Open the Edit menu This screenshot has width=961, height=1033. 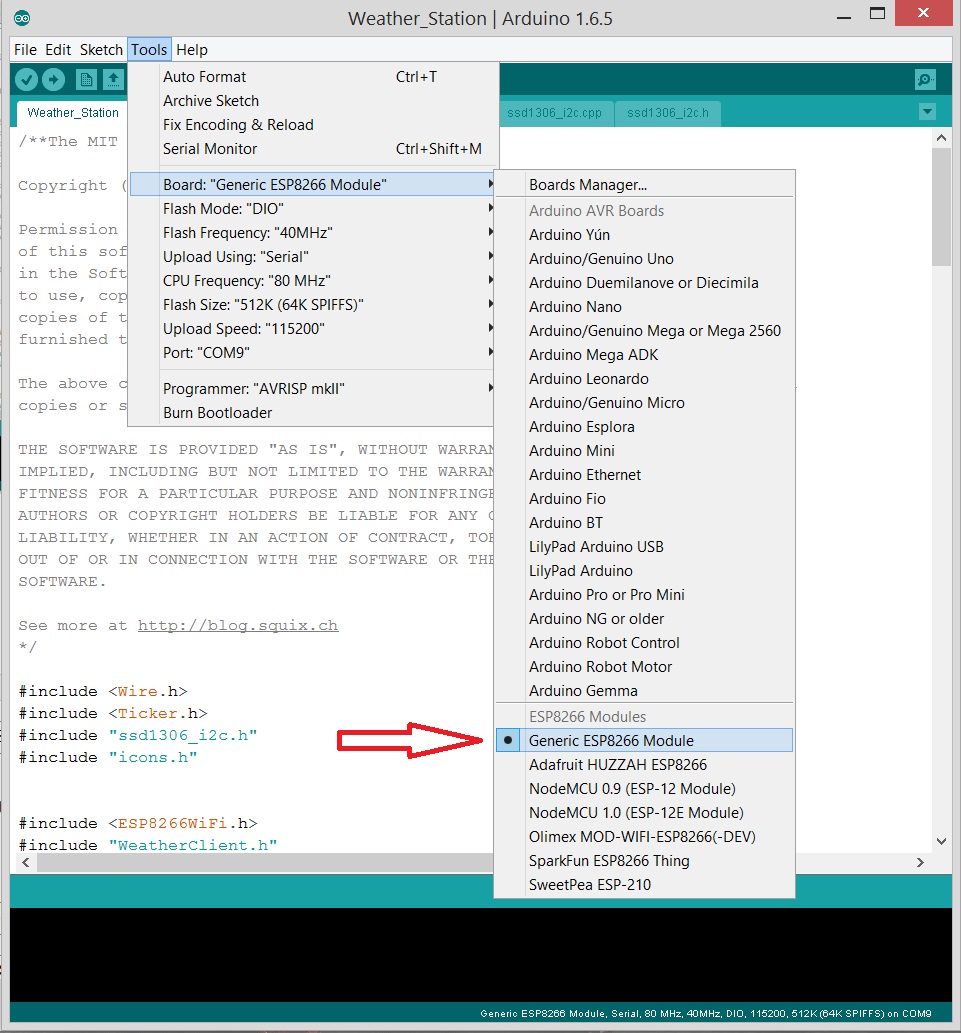point(58,49)
